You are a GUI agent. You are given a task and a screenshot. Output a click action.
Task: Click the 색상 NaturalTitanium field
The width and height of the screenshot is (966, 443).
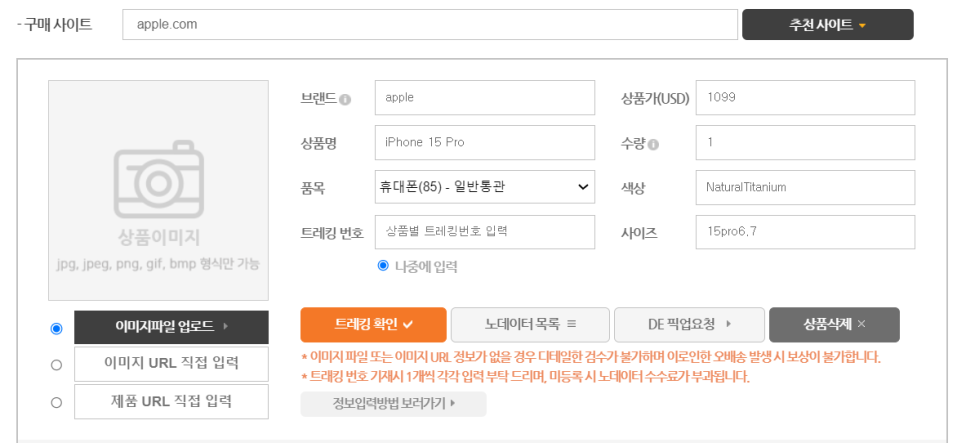click(805, 187)
